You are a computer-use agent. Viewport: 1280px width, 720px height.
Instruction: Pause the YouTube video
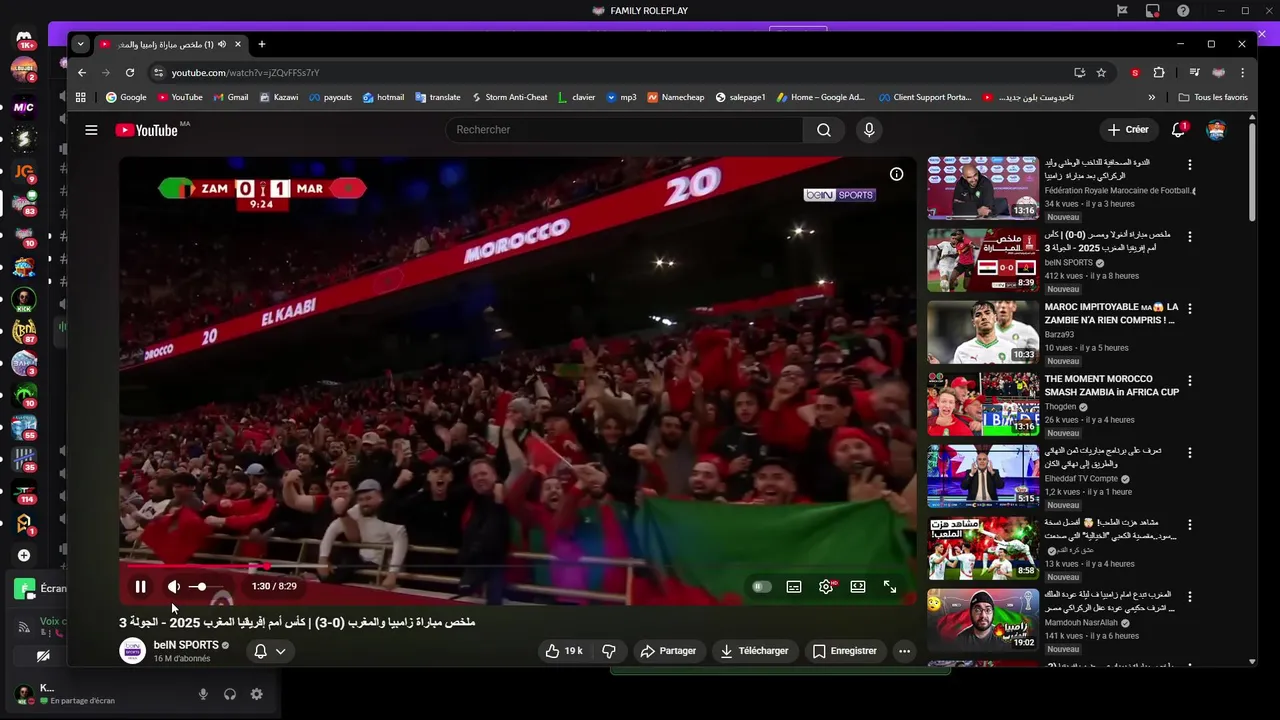click(x=140, y=587)
